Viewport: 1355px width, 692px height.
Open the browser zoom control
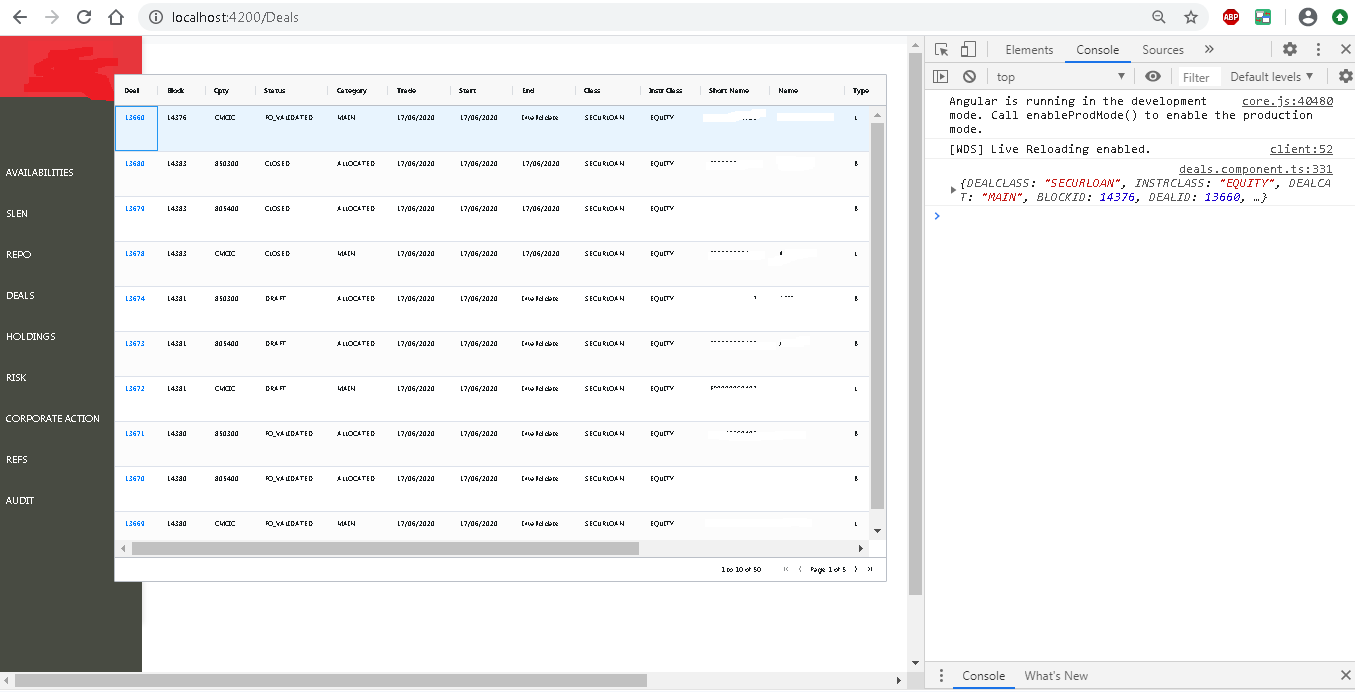[x=1159, y=17]
